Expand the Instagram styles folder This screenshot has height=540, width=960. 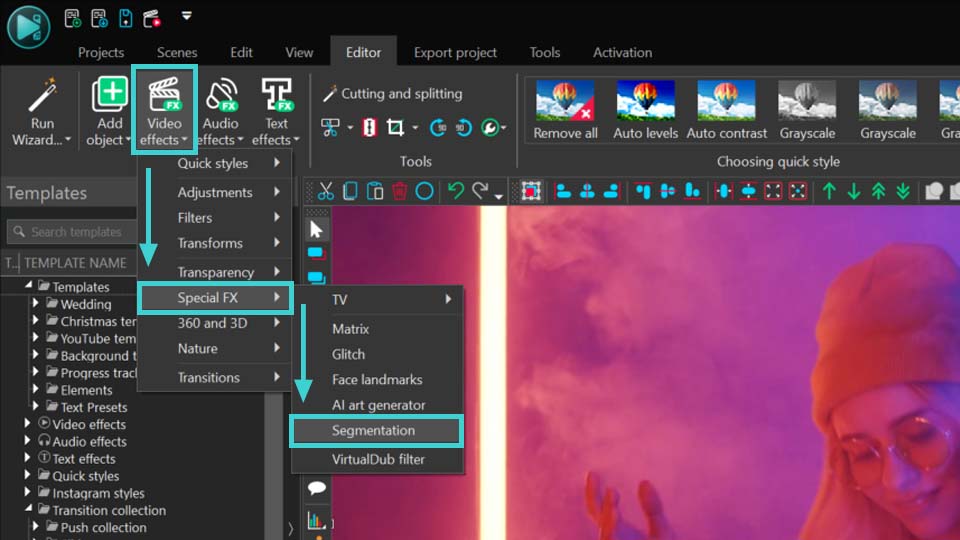pyautogui.click(x=28, y=492)
